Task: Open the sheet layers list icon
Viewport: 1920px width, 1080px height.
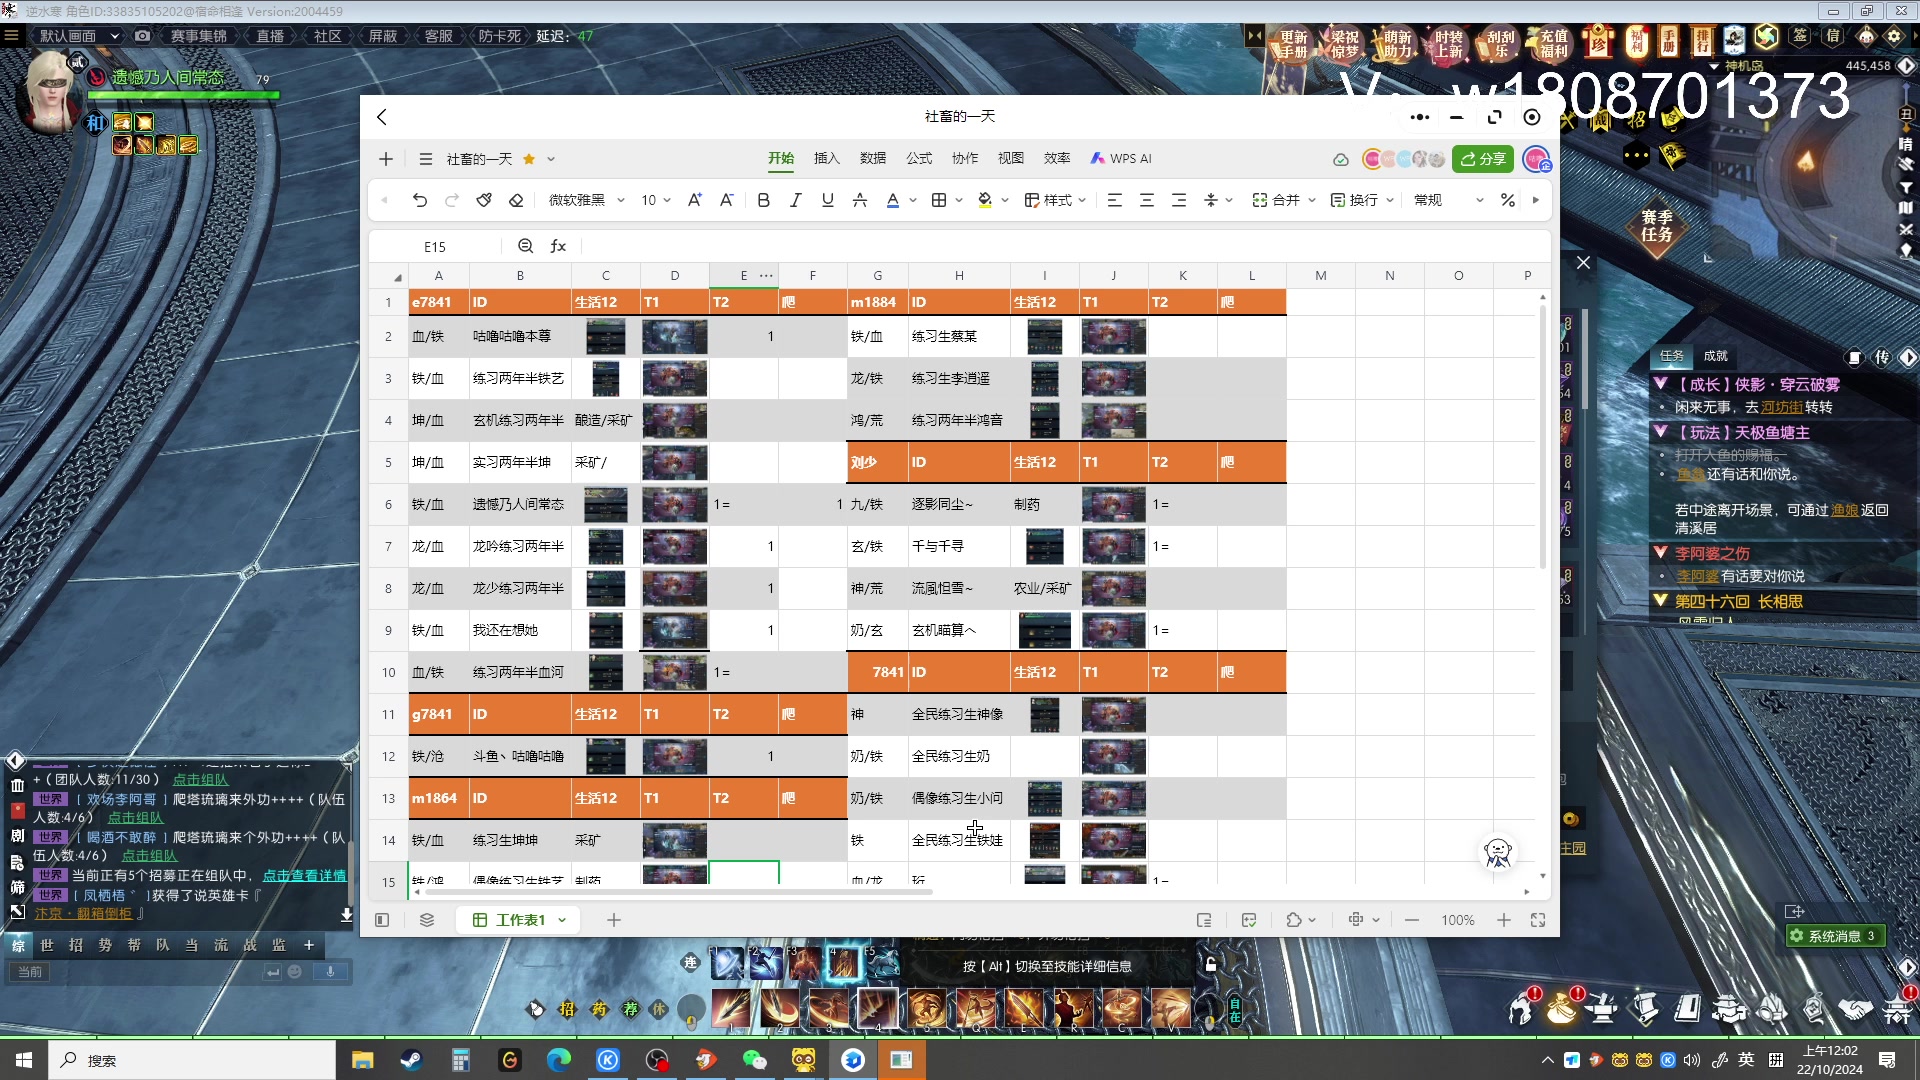Action: 427,920
